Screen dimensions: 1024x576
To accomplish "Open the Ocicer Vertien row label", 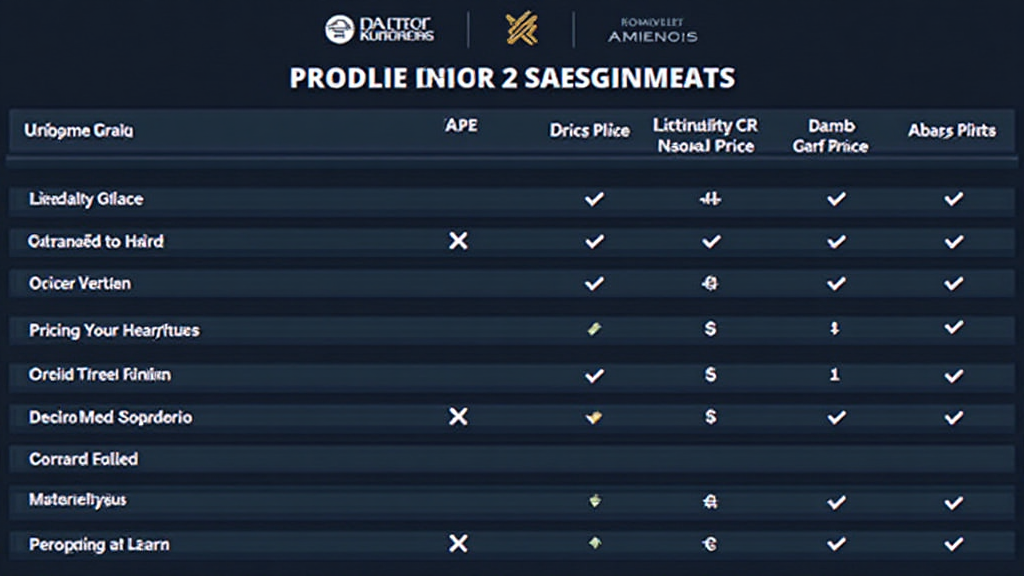I will pos(80,284).
